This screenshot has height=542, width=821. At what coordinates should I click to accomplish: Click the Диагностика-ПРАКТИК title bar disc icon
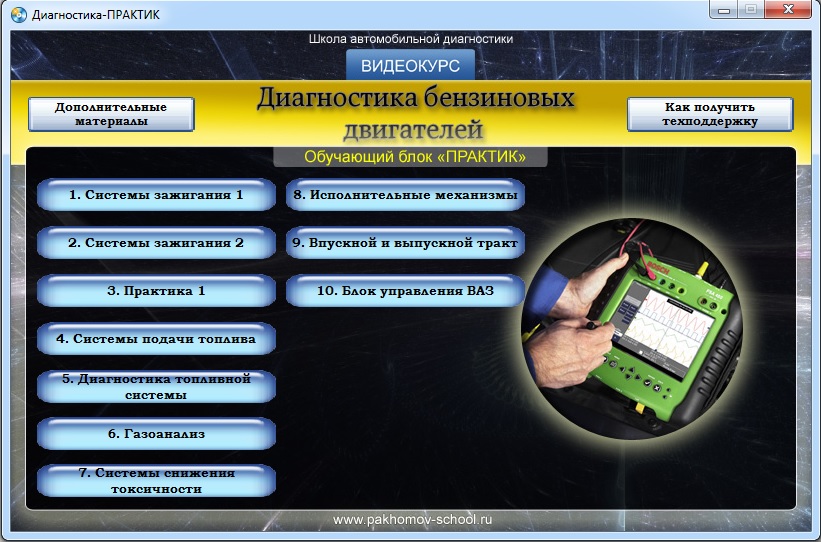pyautogui.click(x=18, y=14)
